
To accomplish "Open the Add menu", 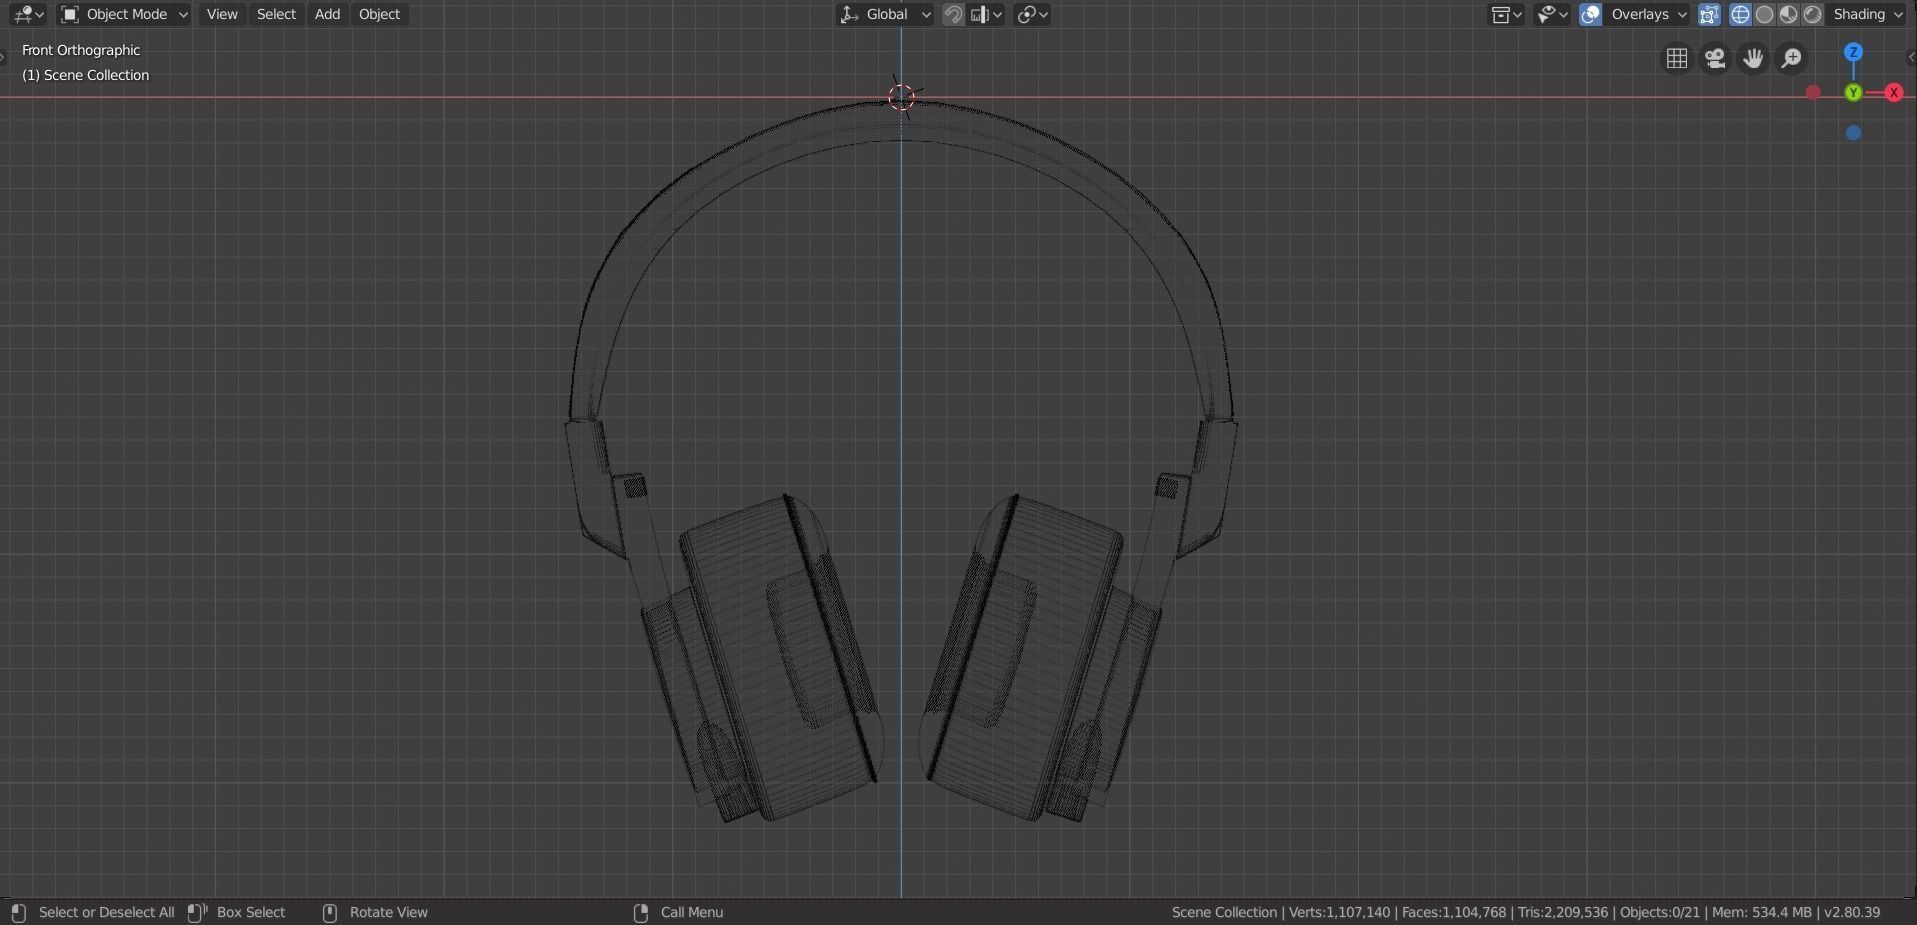I will click(x=327, y=14).
